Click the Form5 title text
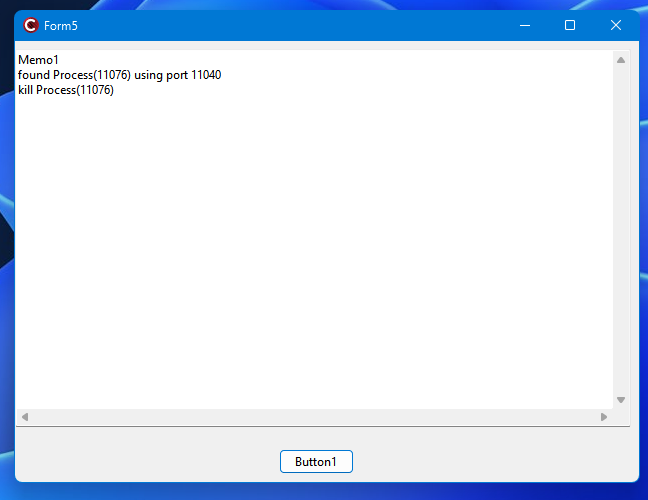This screenshot has width=648, height=500. pos(61,26)
